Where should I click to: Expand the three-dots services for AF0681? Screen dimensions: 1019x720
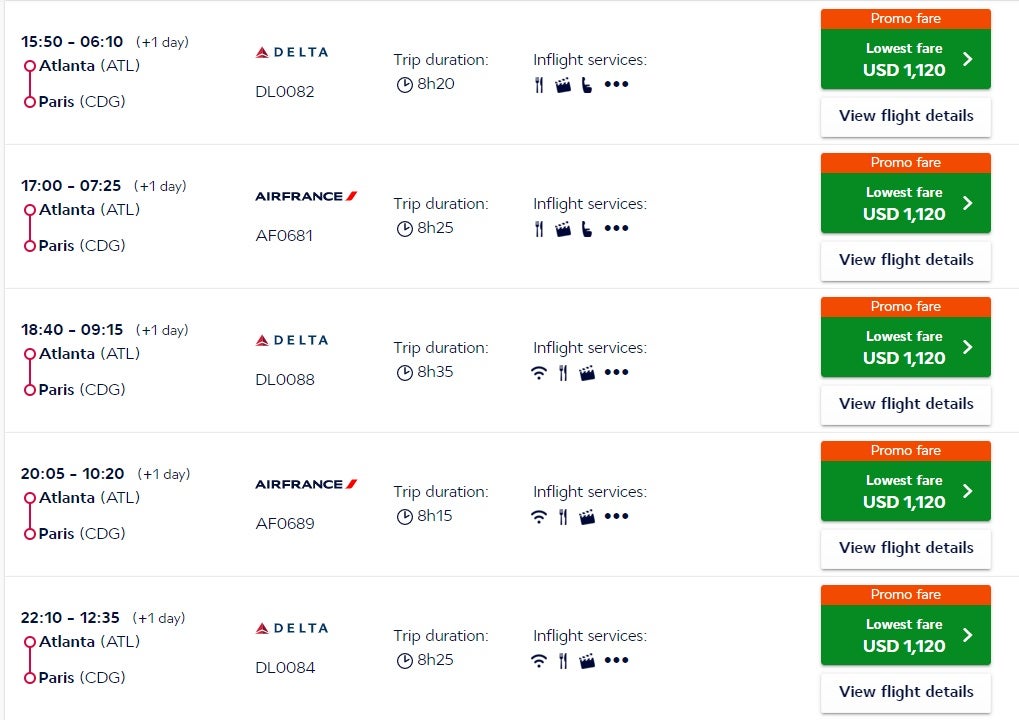[x=617, y=229]
